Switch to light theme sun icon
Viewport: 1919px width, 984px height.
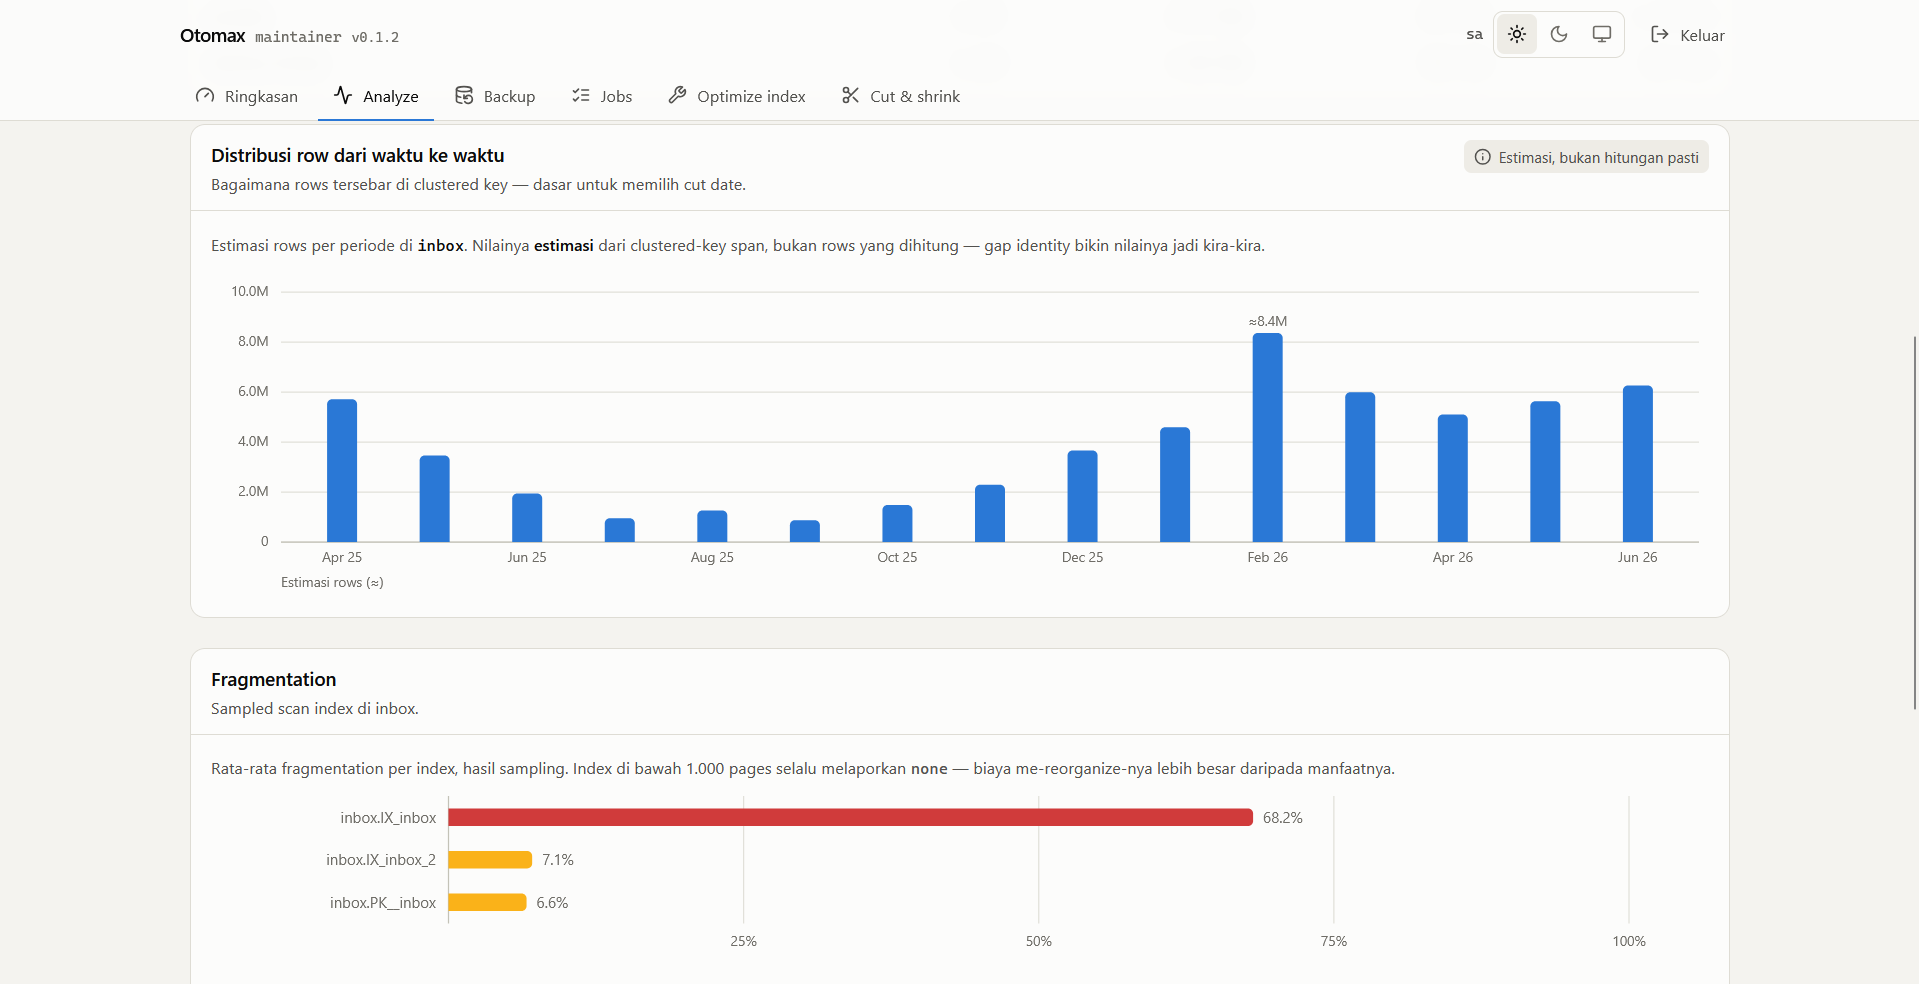click(x=1517, y=35)
